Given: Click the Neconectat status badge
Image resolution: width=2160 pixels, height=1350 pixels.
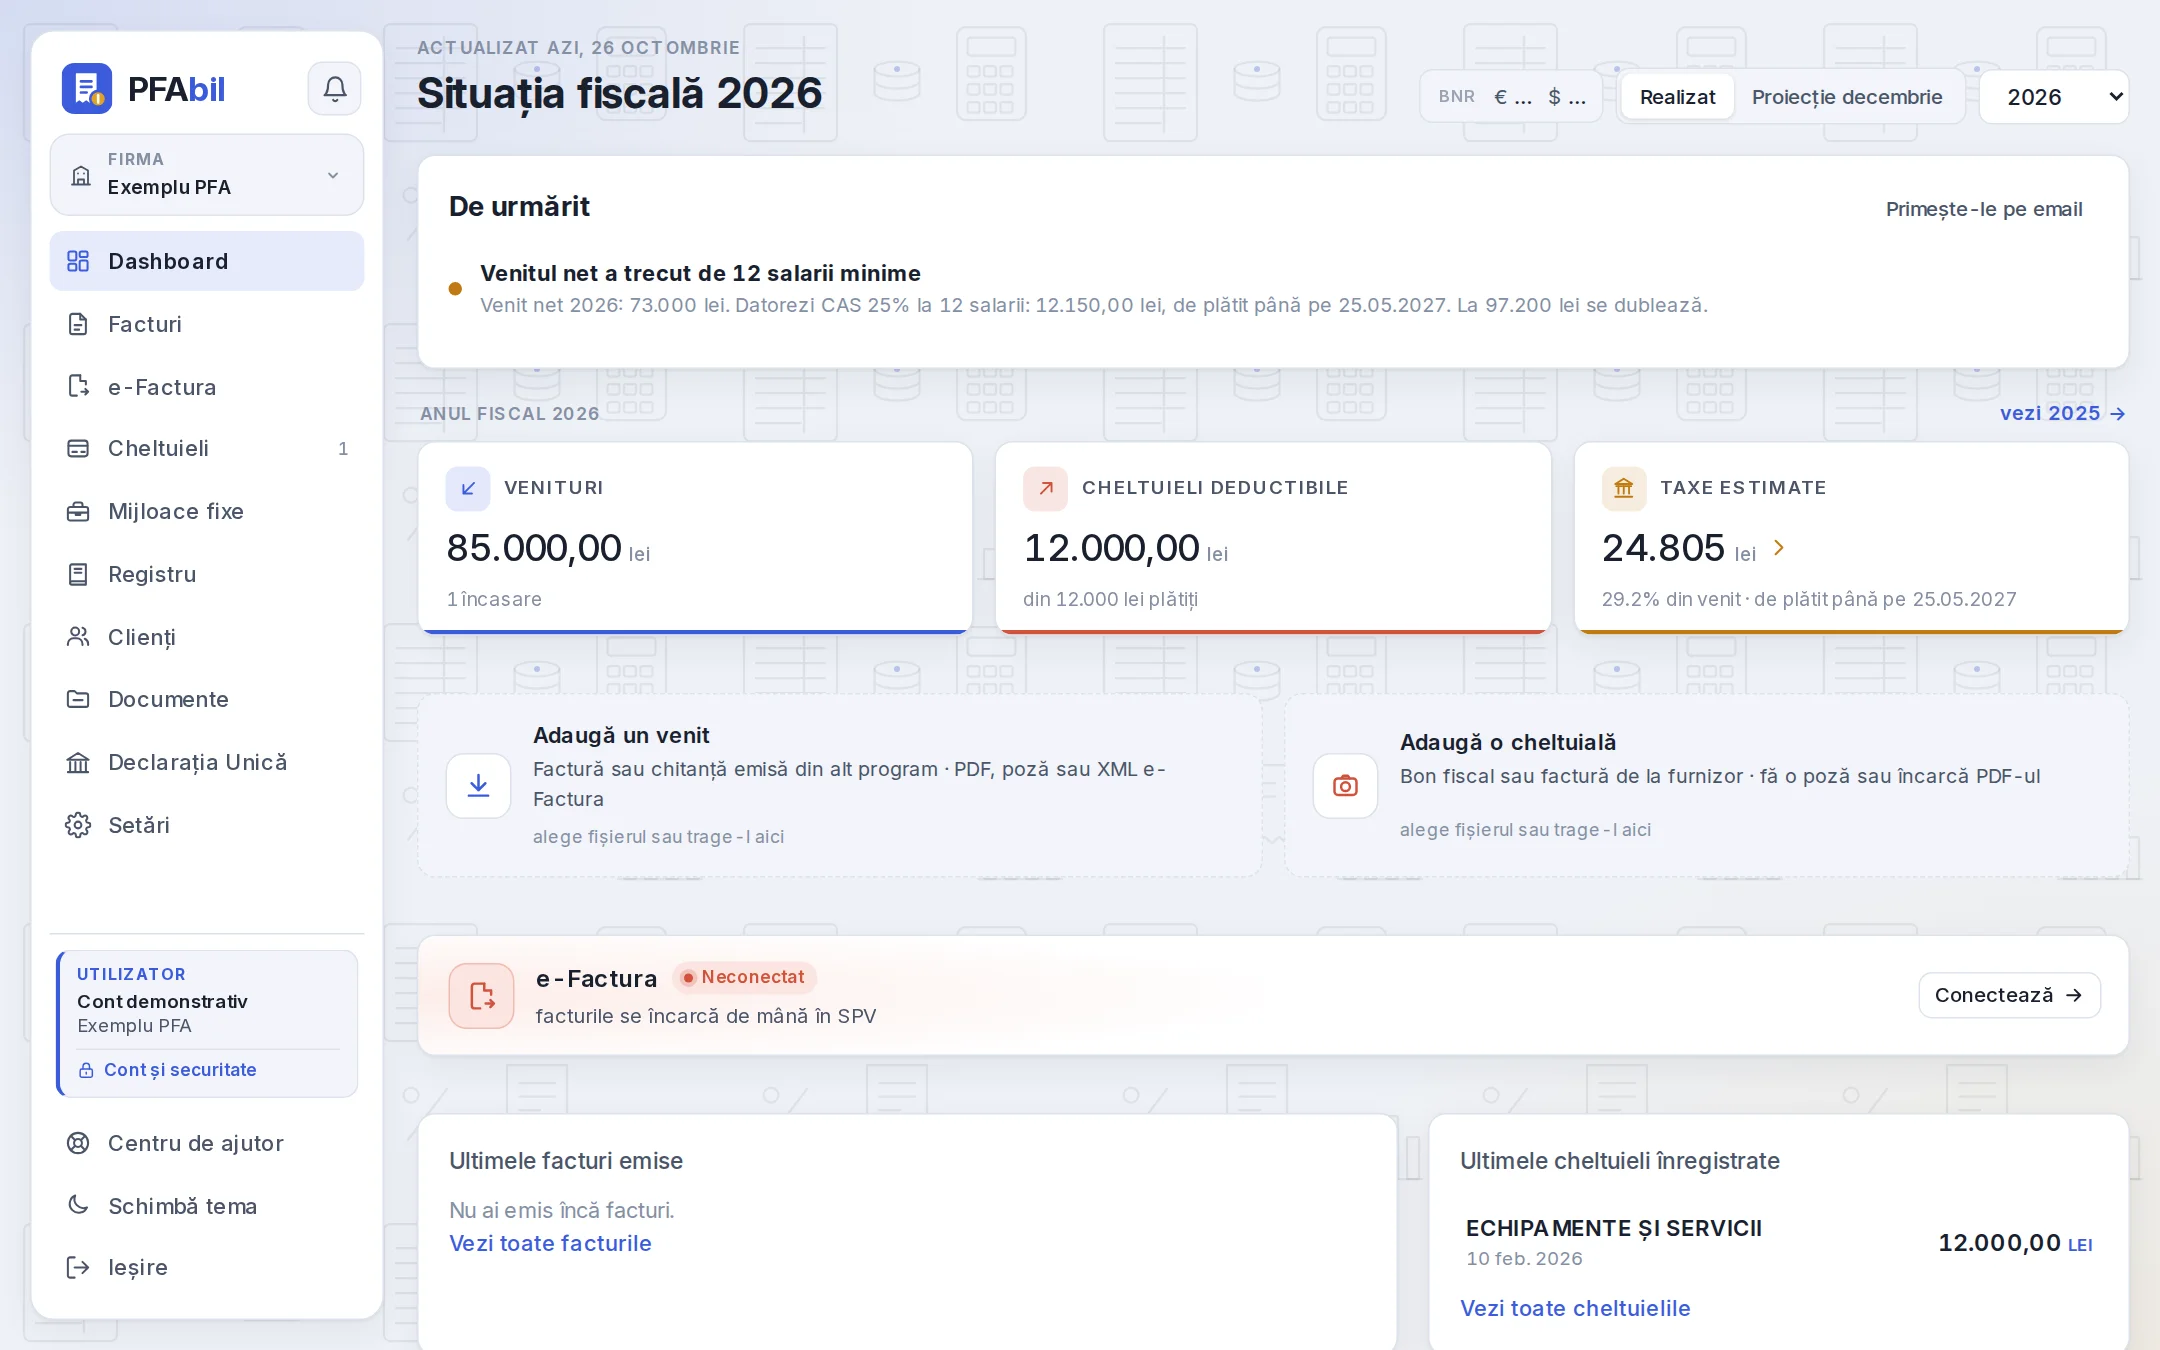Looking at the screenshot, I should click(744, 977).
